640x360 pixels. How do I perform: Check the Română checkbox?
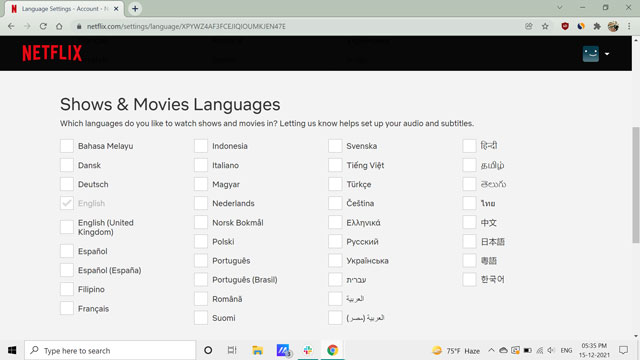pos(201,299)
